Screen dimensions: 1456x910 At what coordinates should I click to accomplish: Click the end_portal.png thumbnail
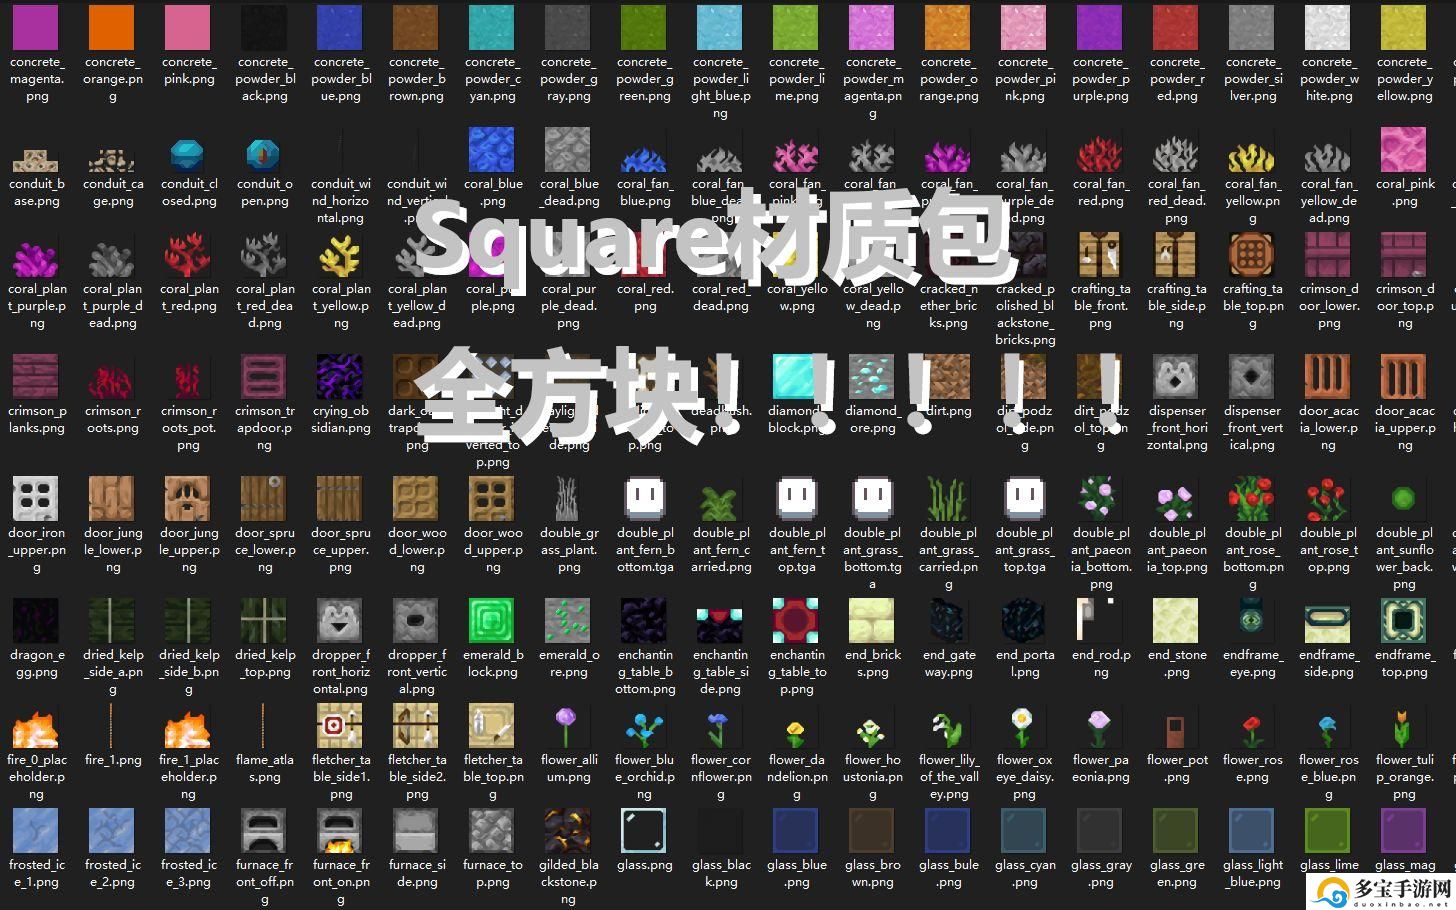1024,620
